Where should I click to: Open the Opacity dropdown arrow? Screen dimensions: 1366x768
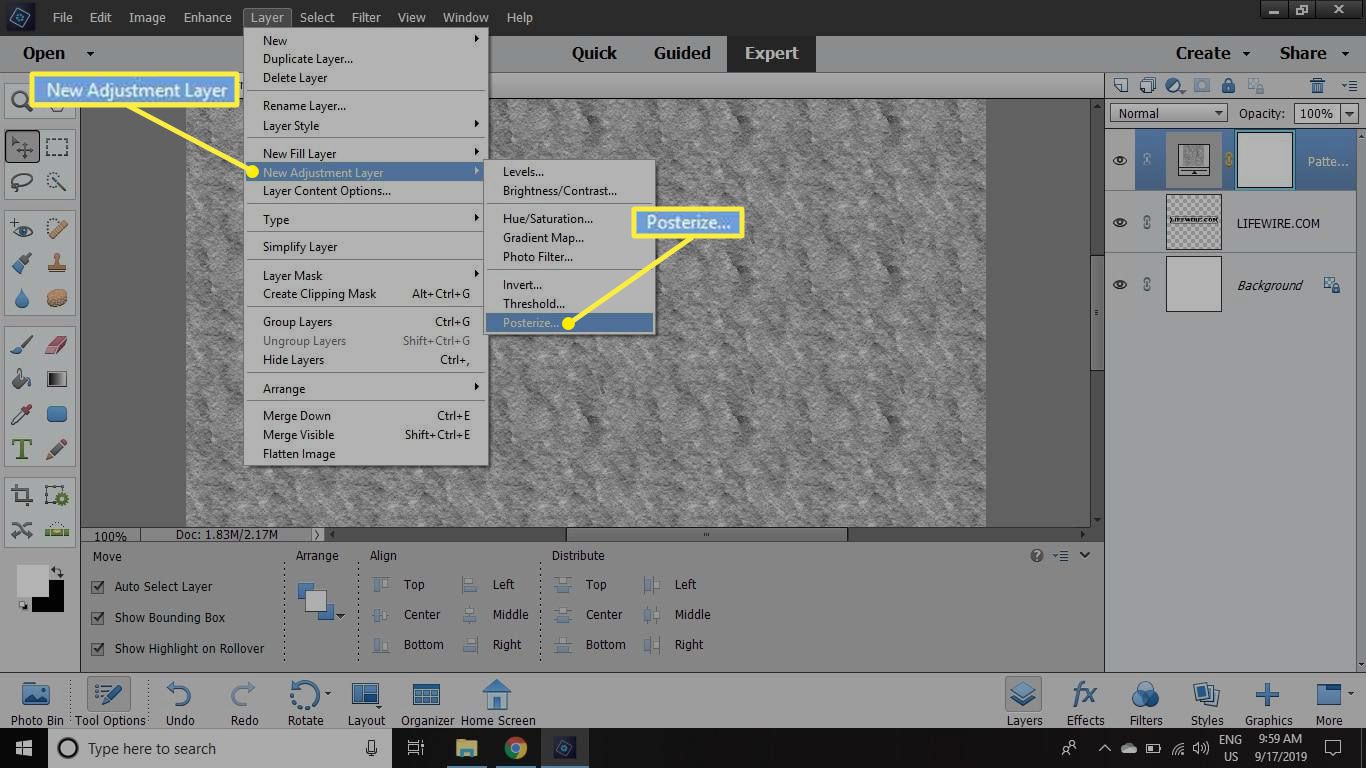[x=1349, y=113]
